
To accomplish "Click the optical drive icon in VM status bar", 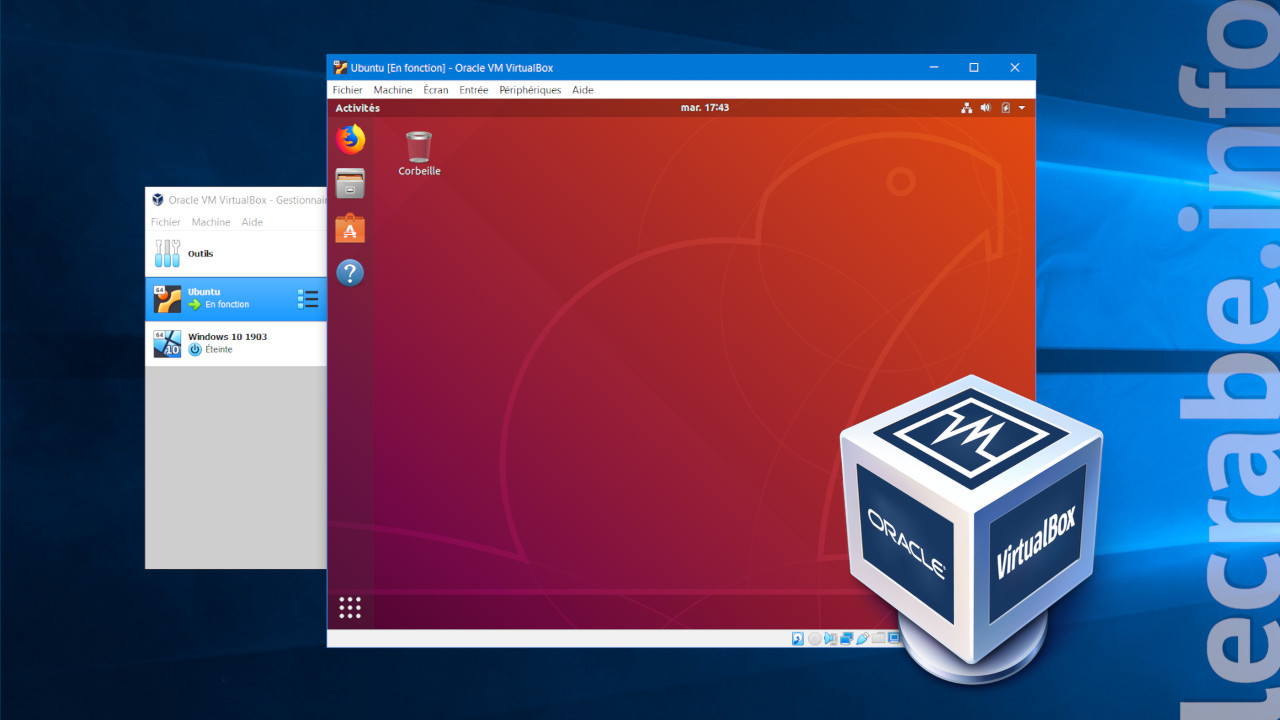I will (x=814, y=638).
